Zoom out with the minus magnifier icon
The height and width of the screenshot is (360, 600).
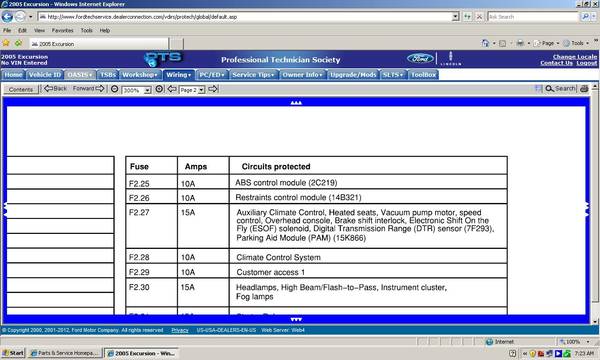point(114,89)
